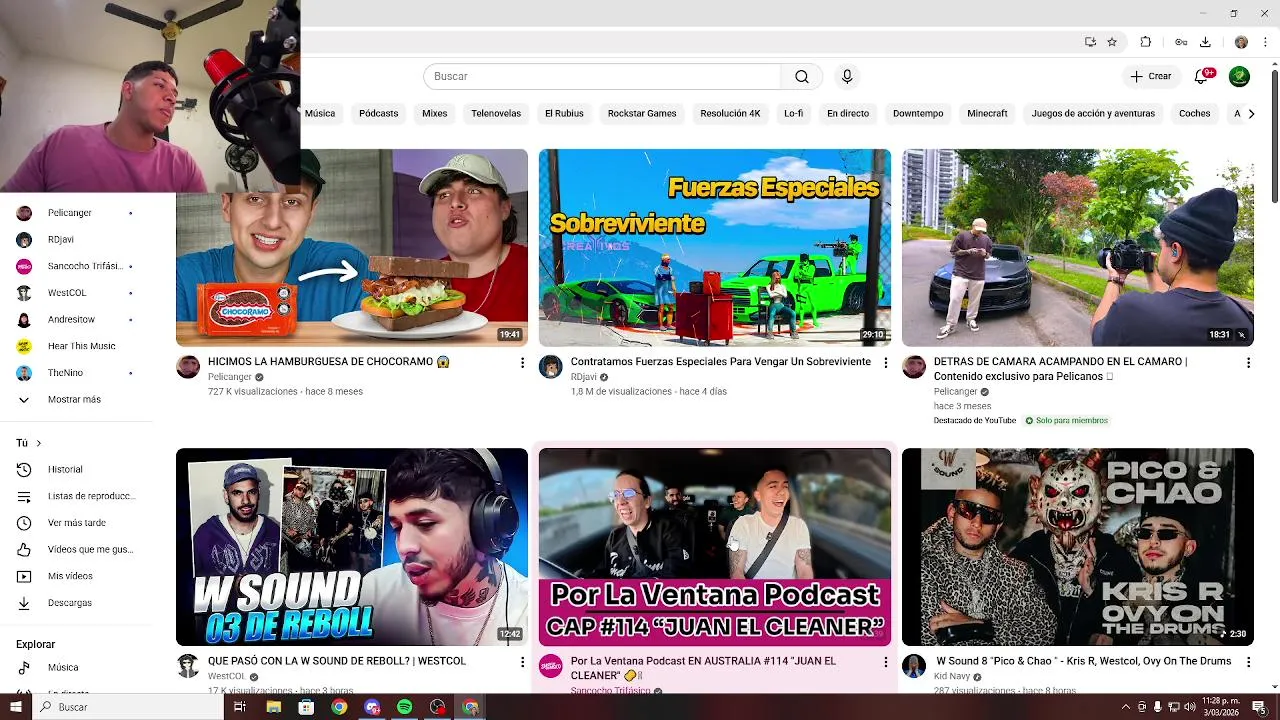Open Chrome downloads arrow icon
1280x720 pixels.
1205,42
